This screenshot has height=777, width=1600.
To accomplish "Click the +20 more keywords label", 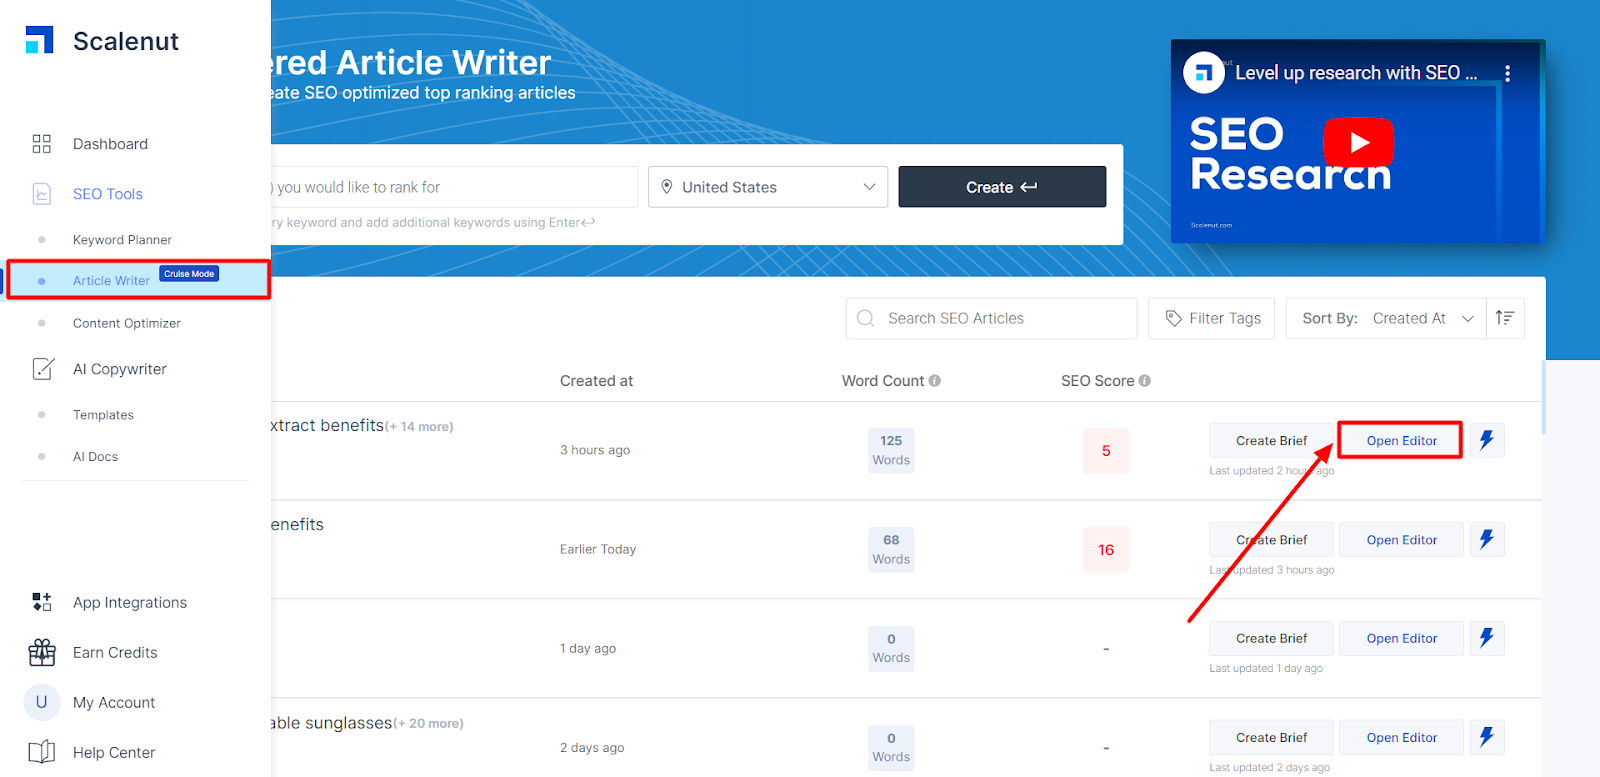I will pos(429,724).
